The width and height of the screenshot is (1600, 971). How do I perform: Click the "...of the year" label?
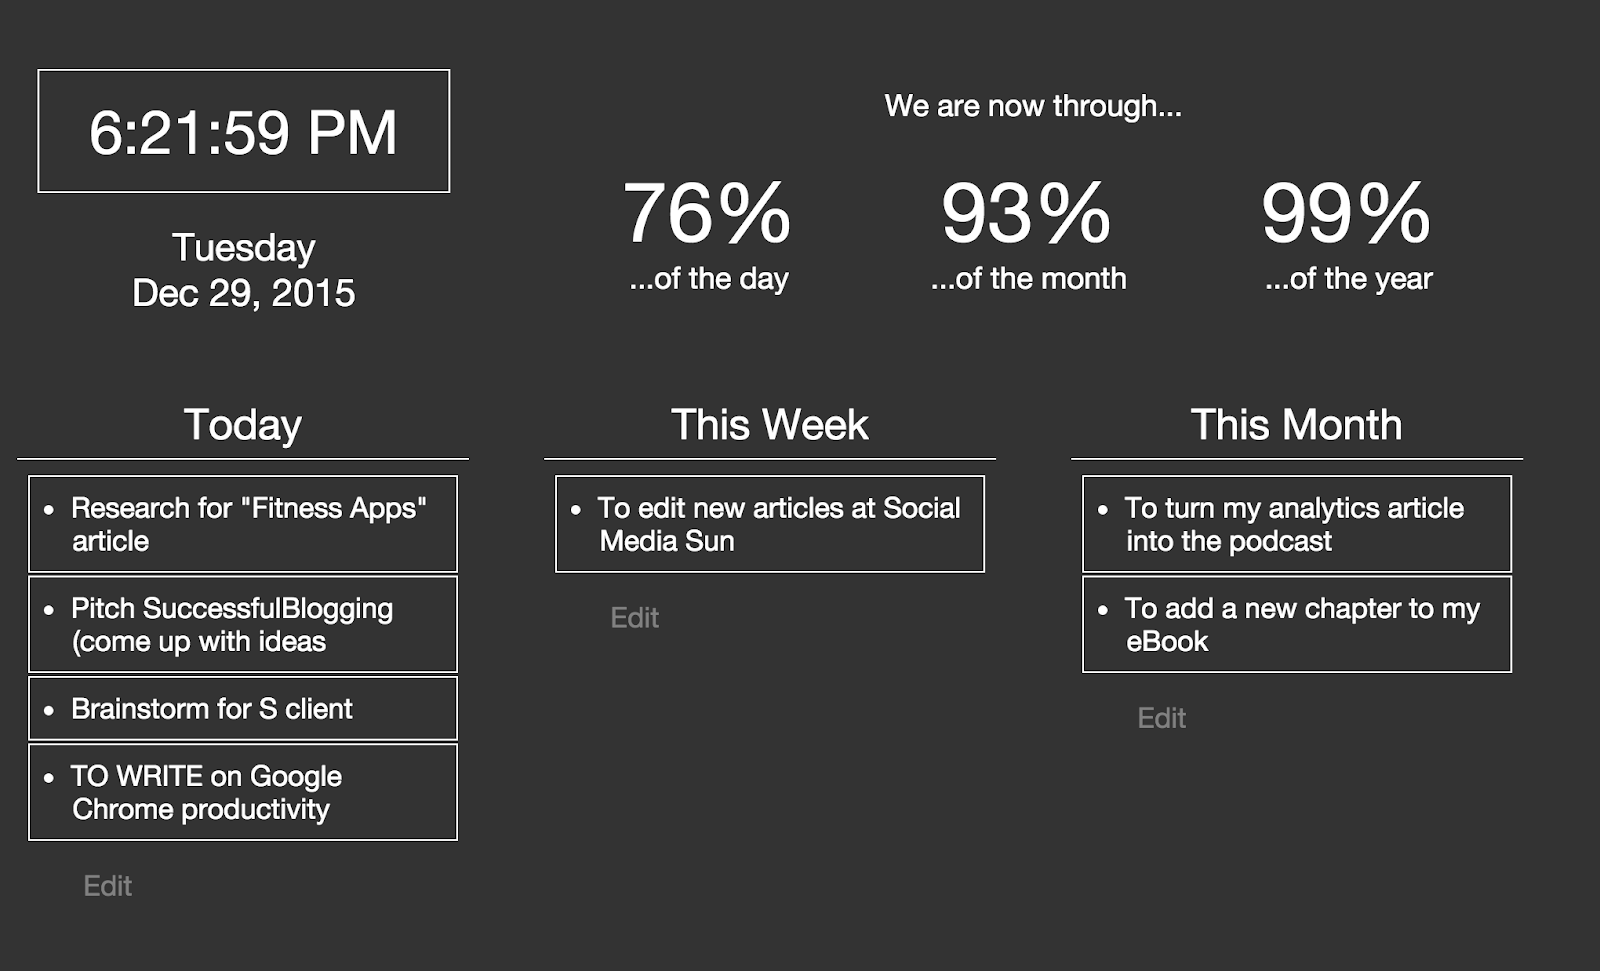click(x=1348, y=279)
